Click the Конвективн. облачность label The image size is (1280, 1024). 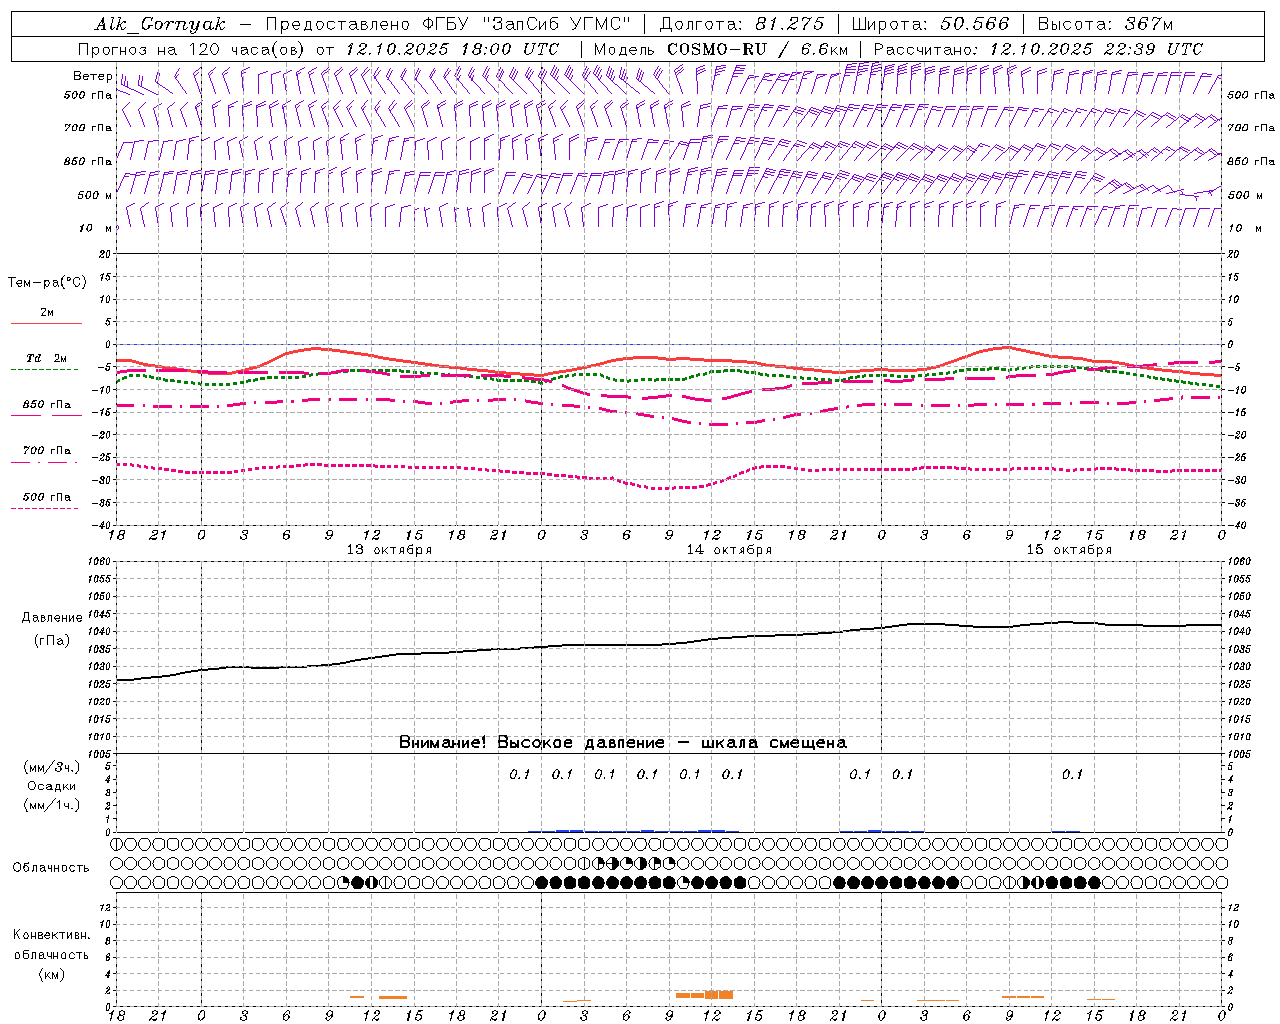pos(51,944)
